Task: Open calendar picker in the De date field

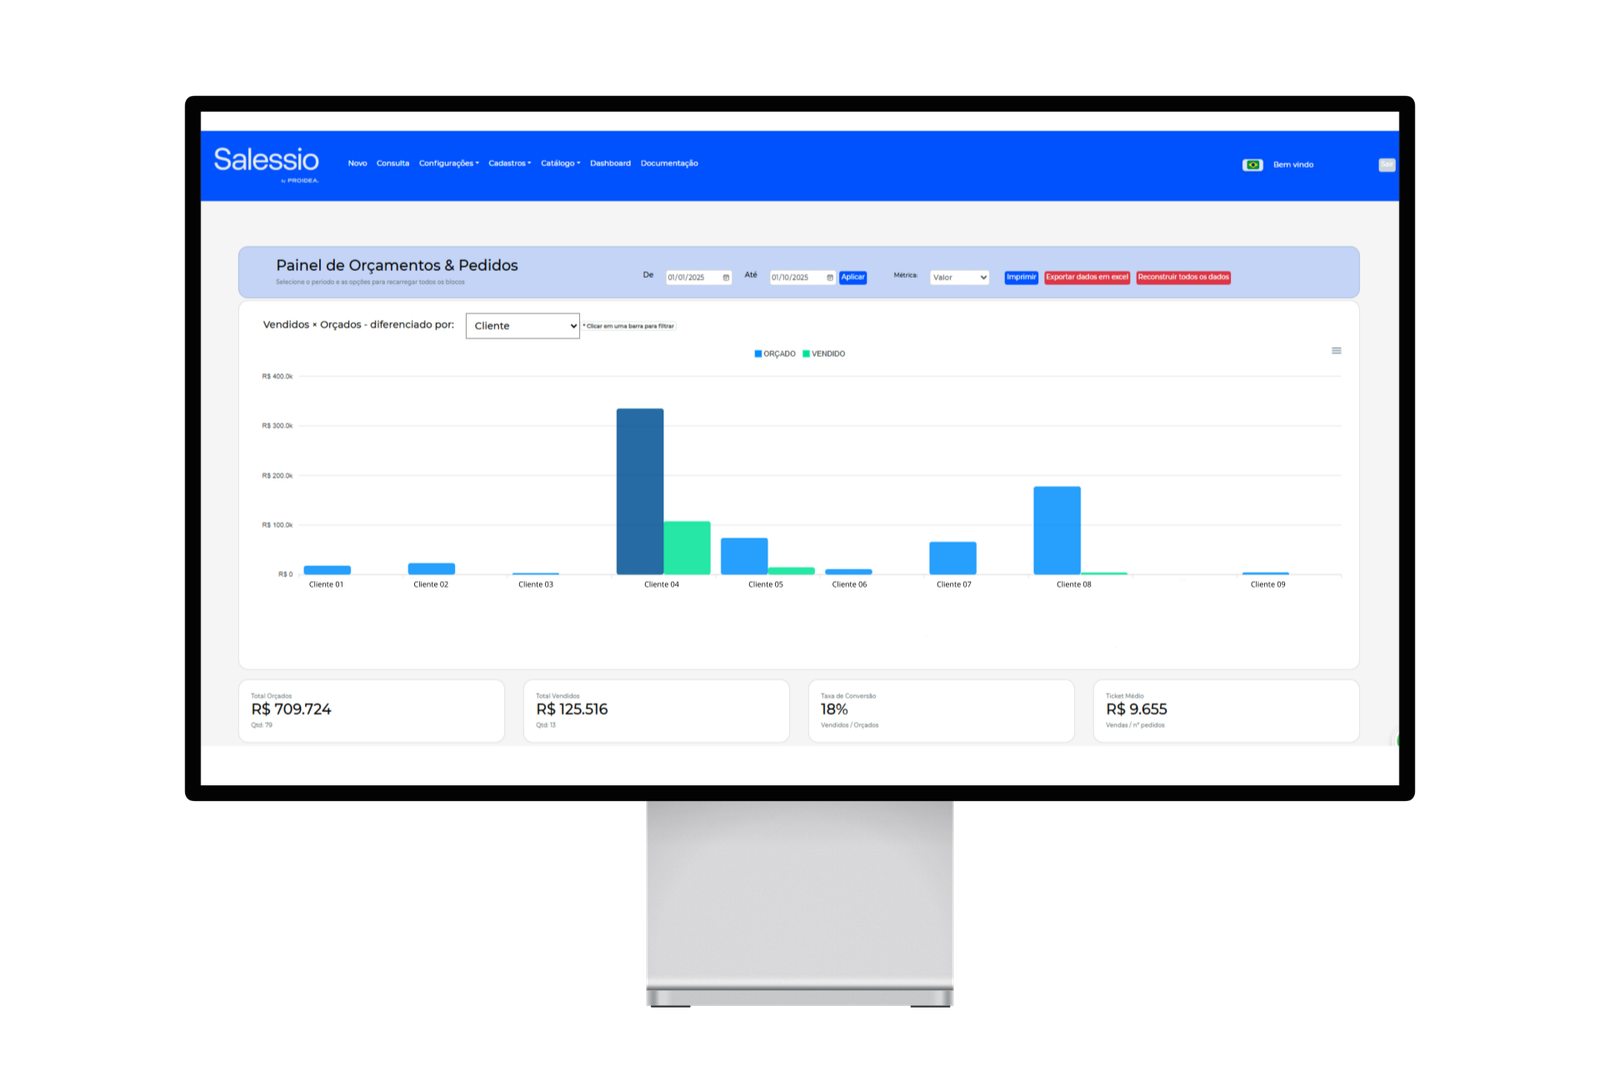Action: [726, 278]
